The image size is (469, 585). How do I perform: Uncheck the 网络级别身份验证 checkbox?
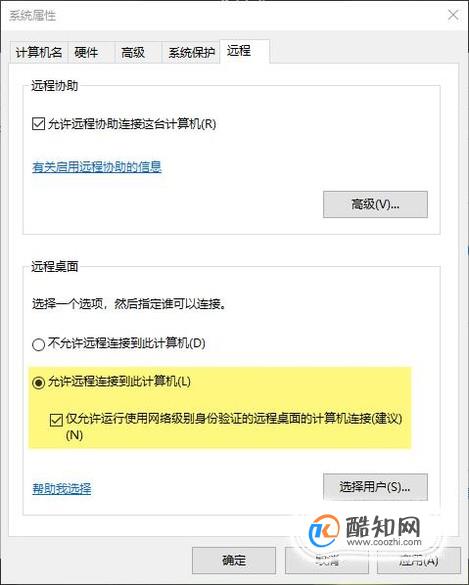point(56,420)
